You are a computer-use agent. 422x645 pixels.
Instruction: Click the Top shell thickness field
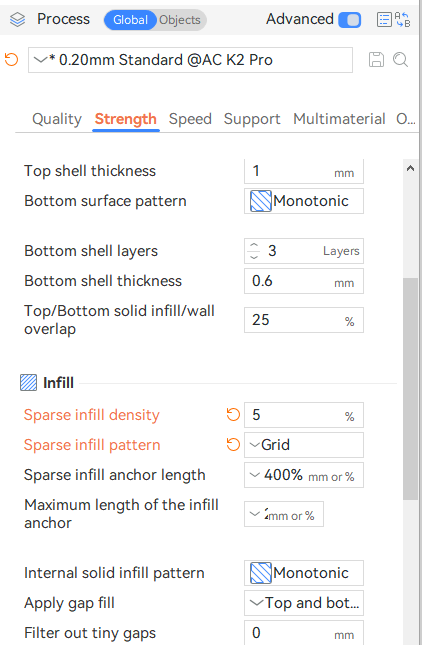(x=304, y=171)
